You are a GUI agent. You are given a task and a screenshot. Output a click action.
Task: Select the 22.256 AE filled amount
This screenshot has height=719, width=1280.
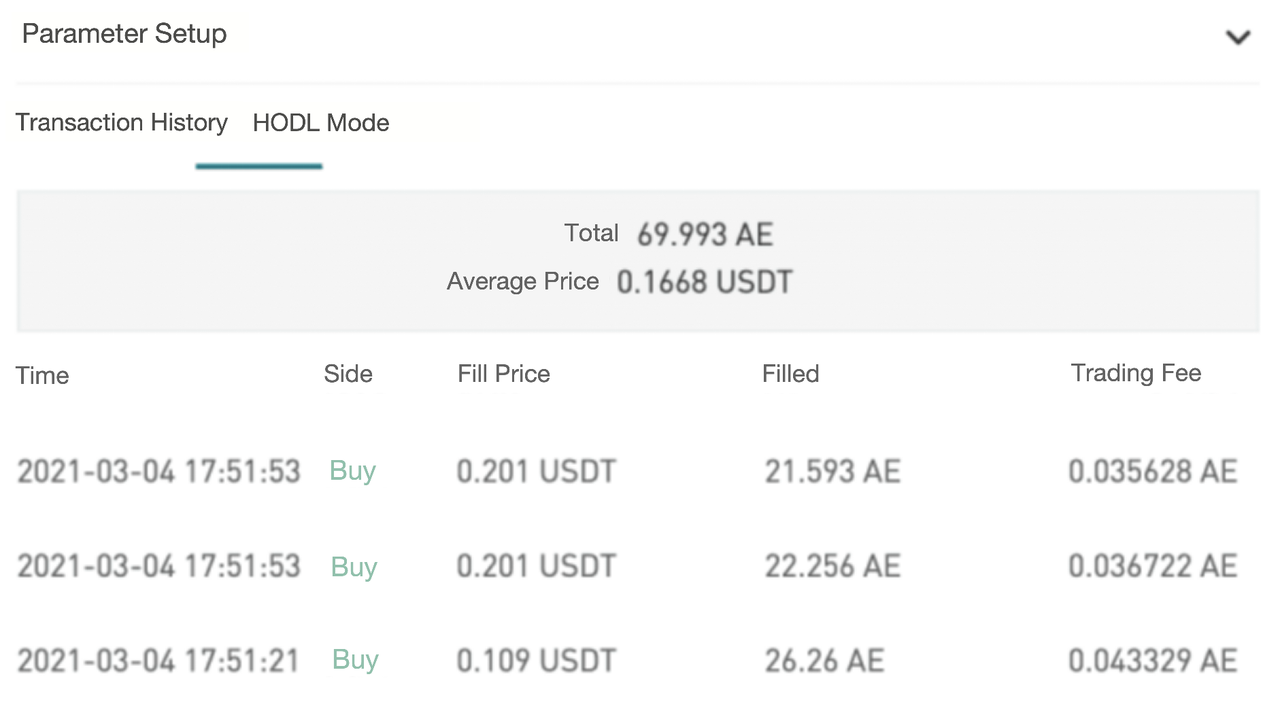(832, 566)
